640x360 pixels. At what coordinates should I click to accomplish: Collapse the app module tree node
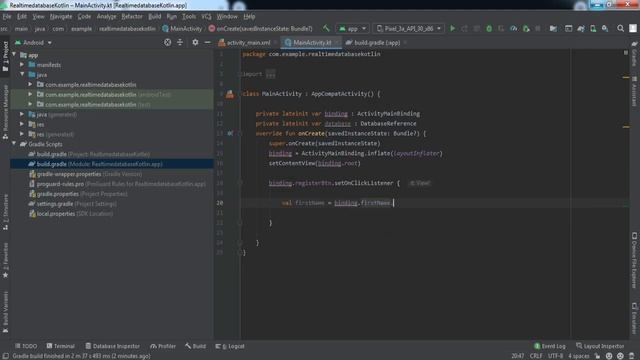pyautogui.click(x=14, y=54)
